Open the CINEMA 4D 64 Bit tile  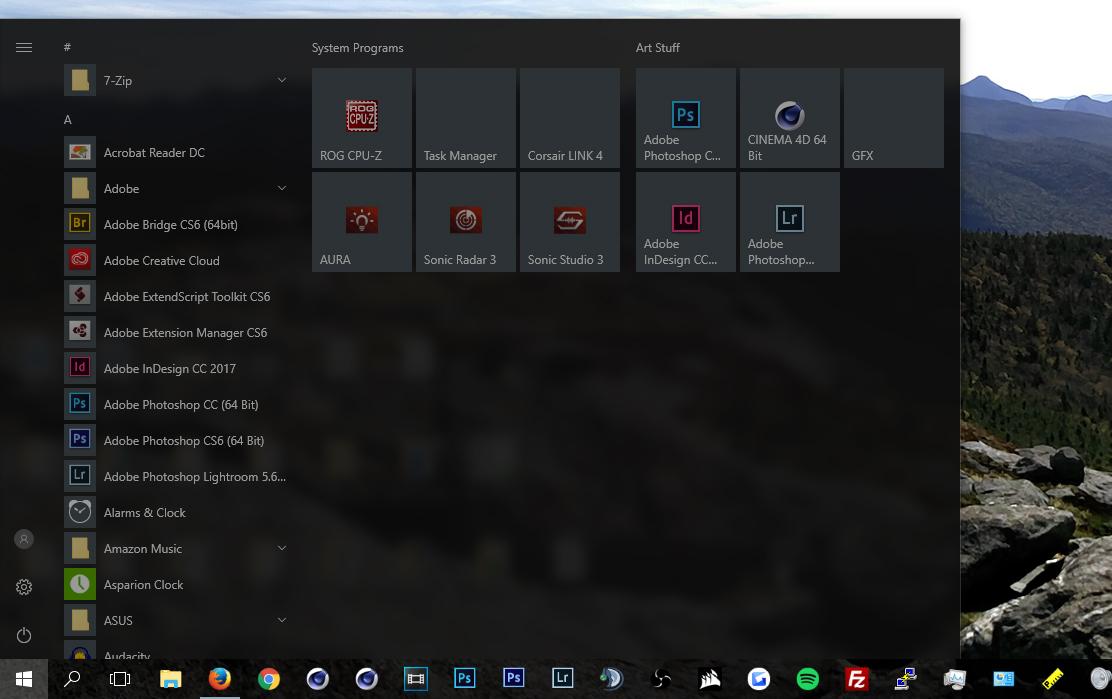(x=789, y=118)
